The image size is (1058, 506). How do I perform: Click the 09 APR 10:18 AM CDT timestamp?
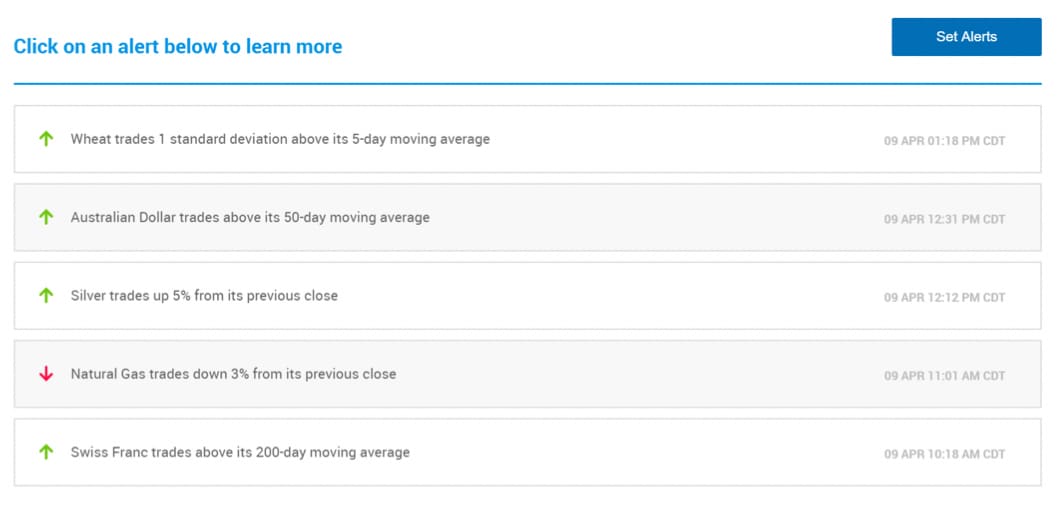tap(944, 454)
